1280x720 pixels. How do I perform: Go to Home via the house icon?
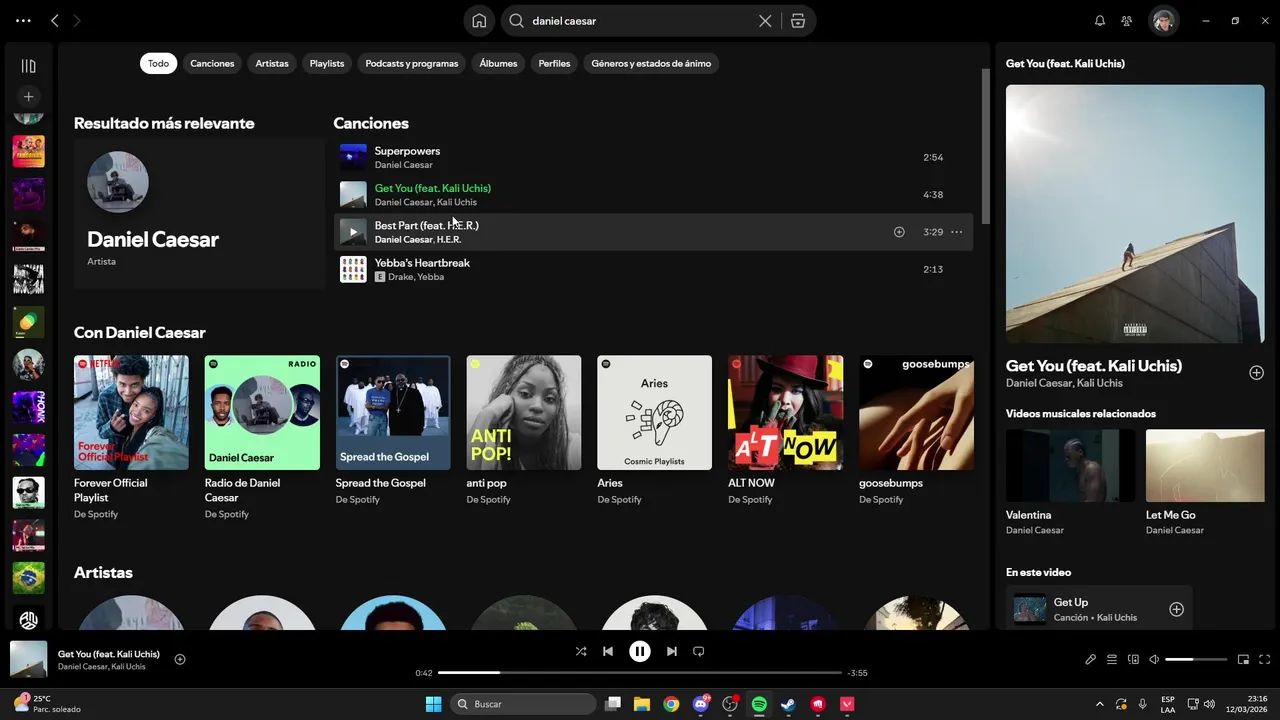pos(479,21)
